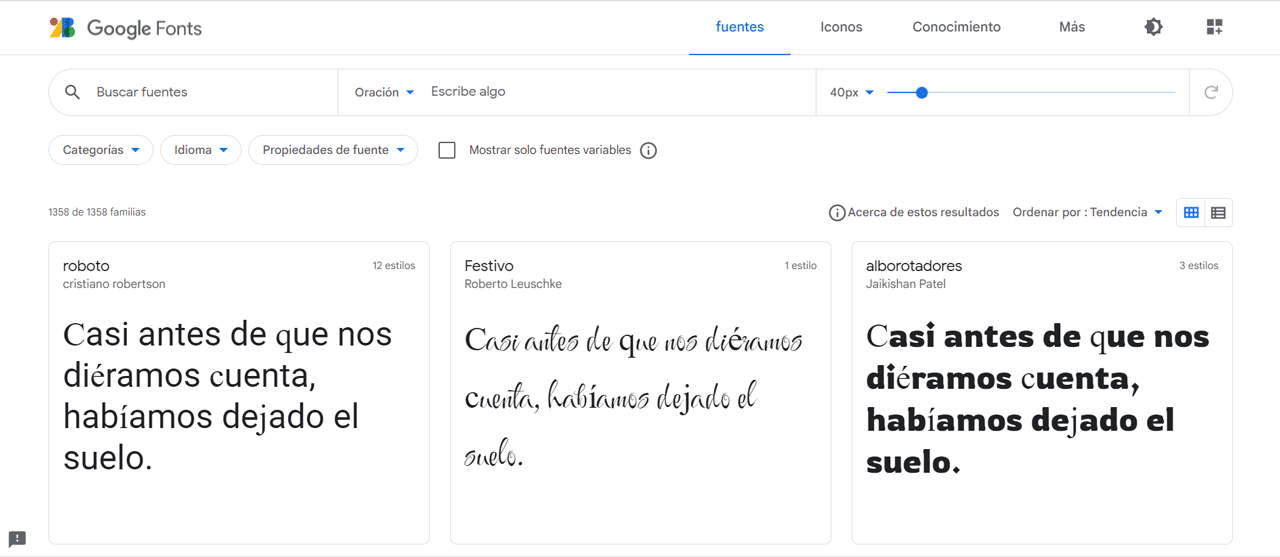
Task: Click Acerca de estos resultados
Action: pos(914,212)
